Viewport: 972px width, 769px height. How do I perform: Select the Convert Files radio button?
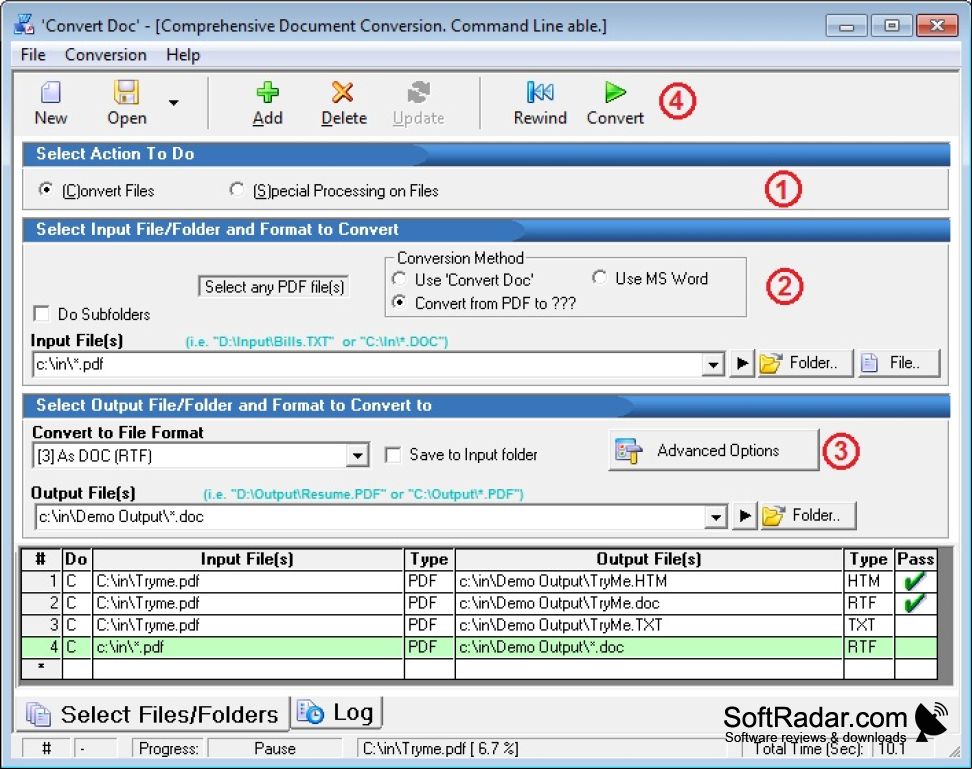click(45, 190)
